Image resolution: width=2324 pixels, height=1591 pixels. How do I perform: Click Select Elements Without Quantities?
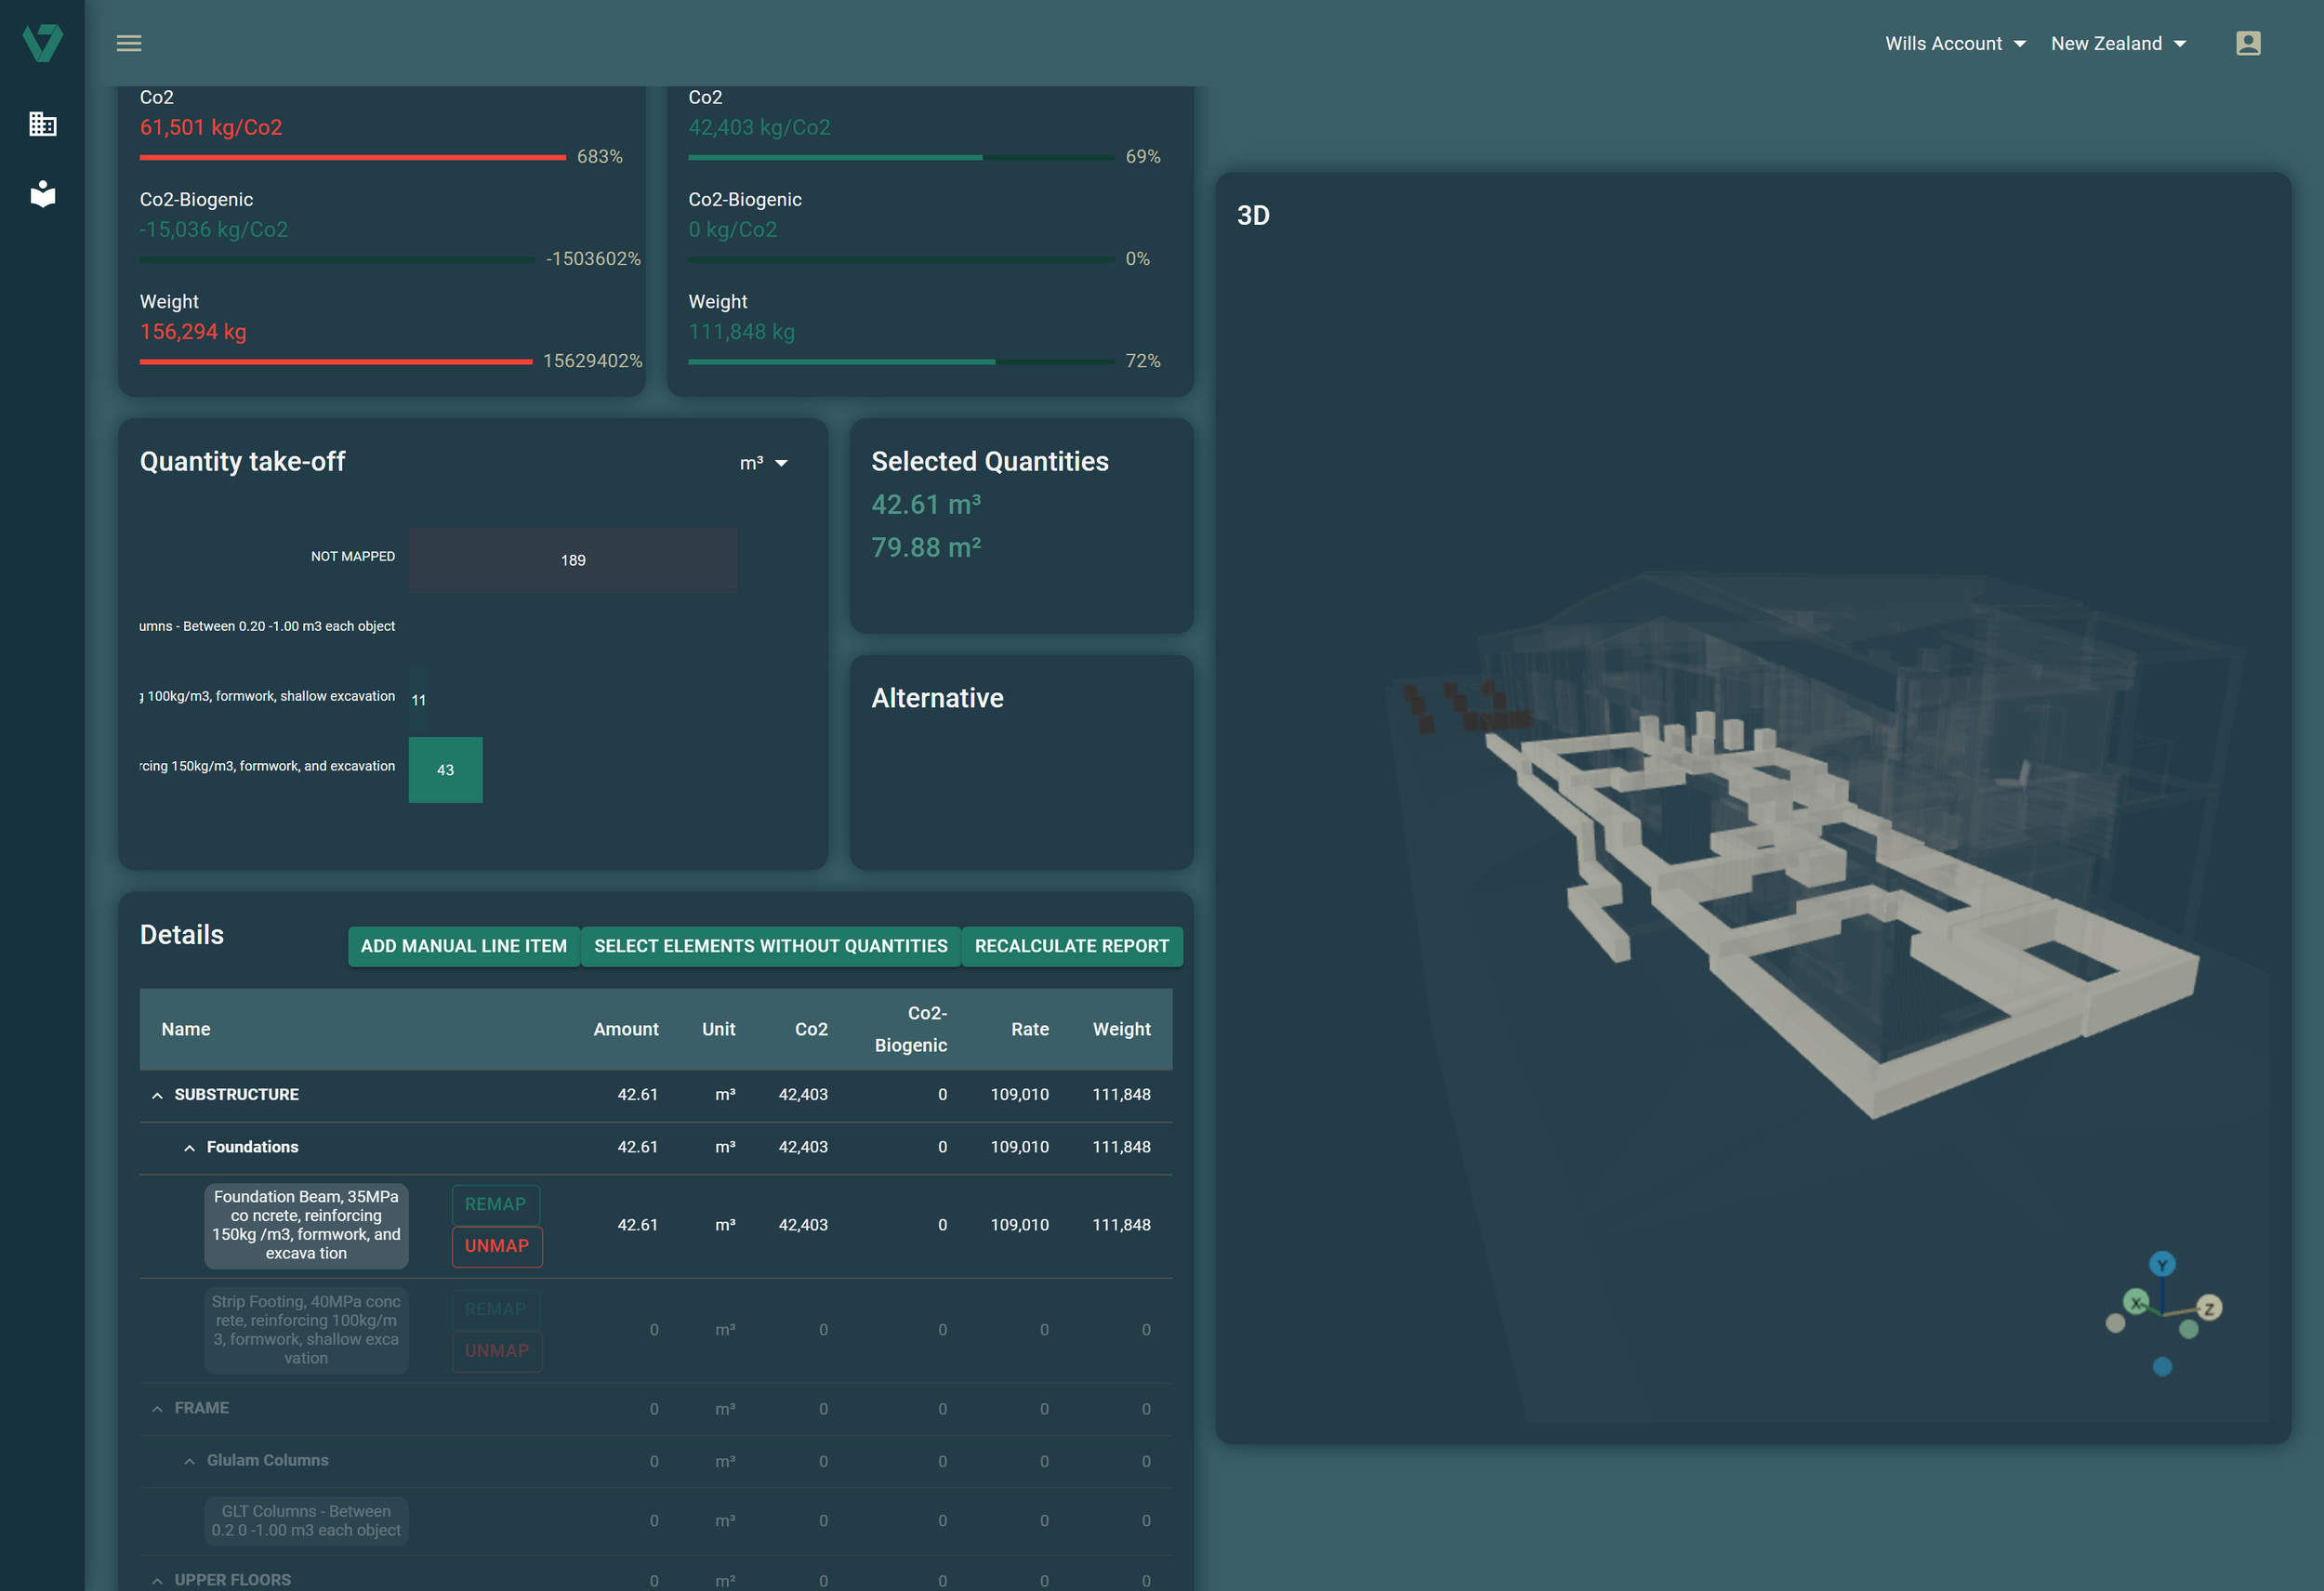pos(770,946)
